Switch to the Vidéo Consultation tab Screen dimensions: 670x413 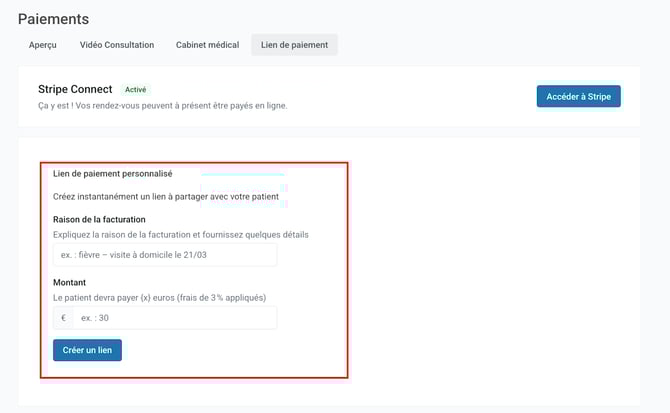point(116,45)
